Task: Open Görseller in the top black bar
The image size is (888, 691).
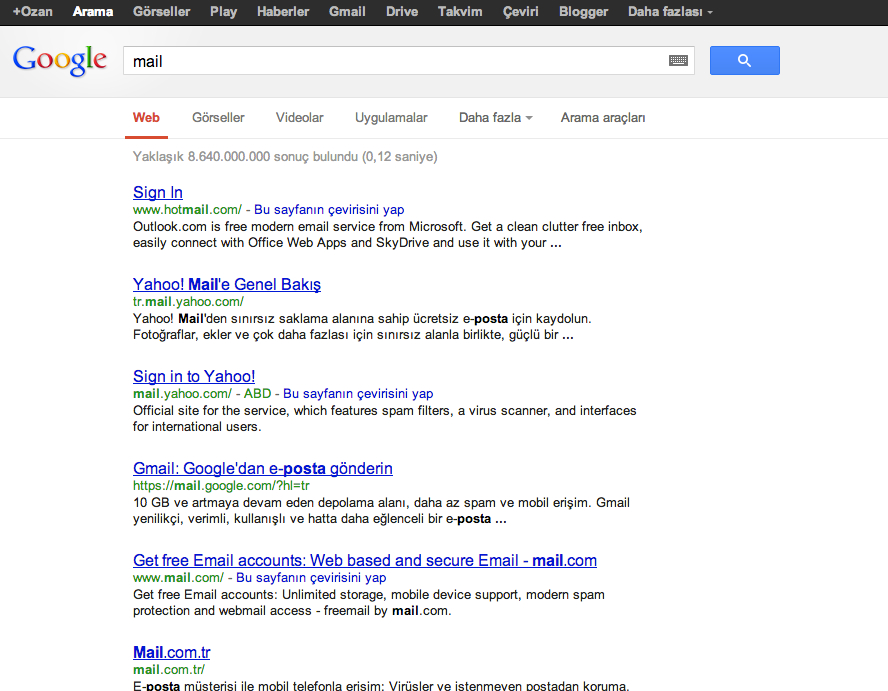Action: click(161, 11)
